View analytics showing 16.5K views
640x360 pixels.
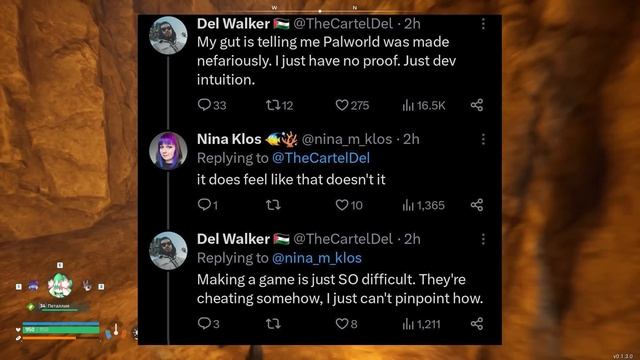(424, 105)
